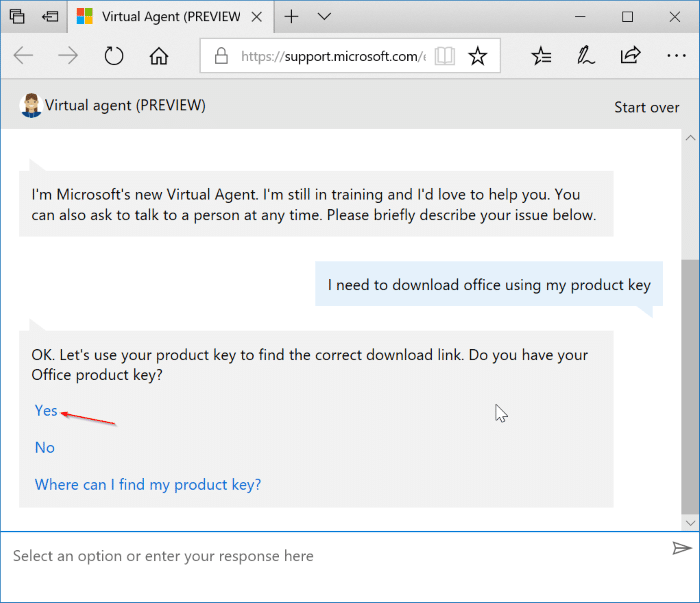Add notes with the pen icon
This screenshot has width=700, height=603.
[585, 56]
